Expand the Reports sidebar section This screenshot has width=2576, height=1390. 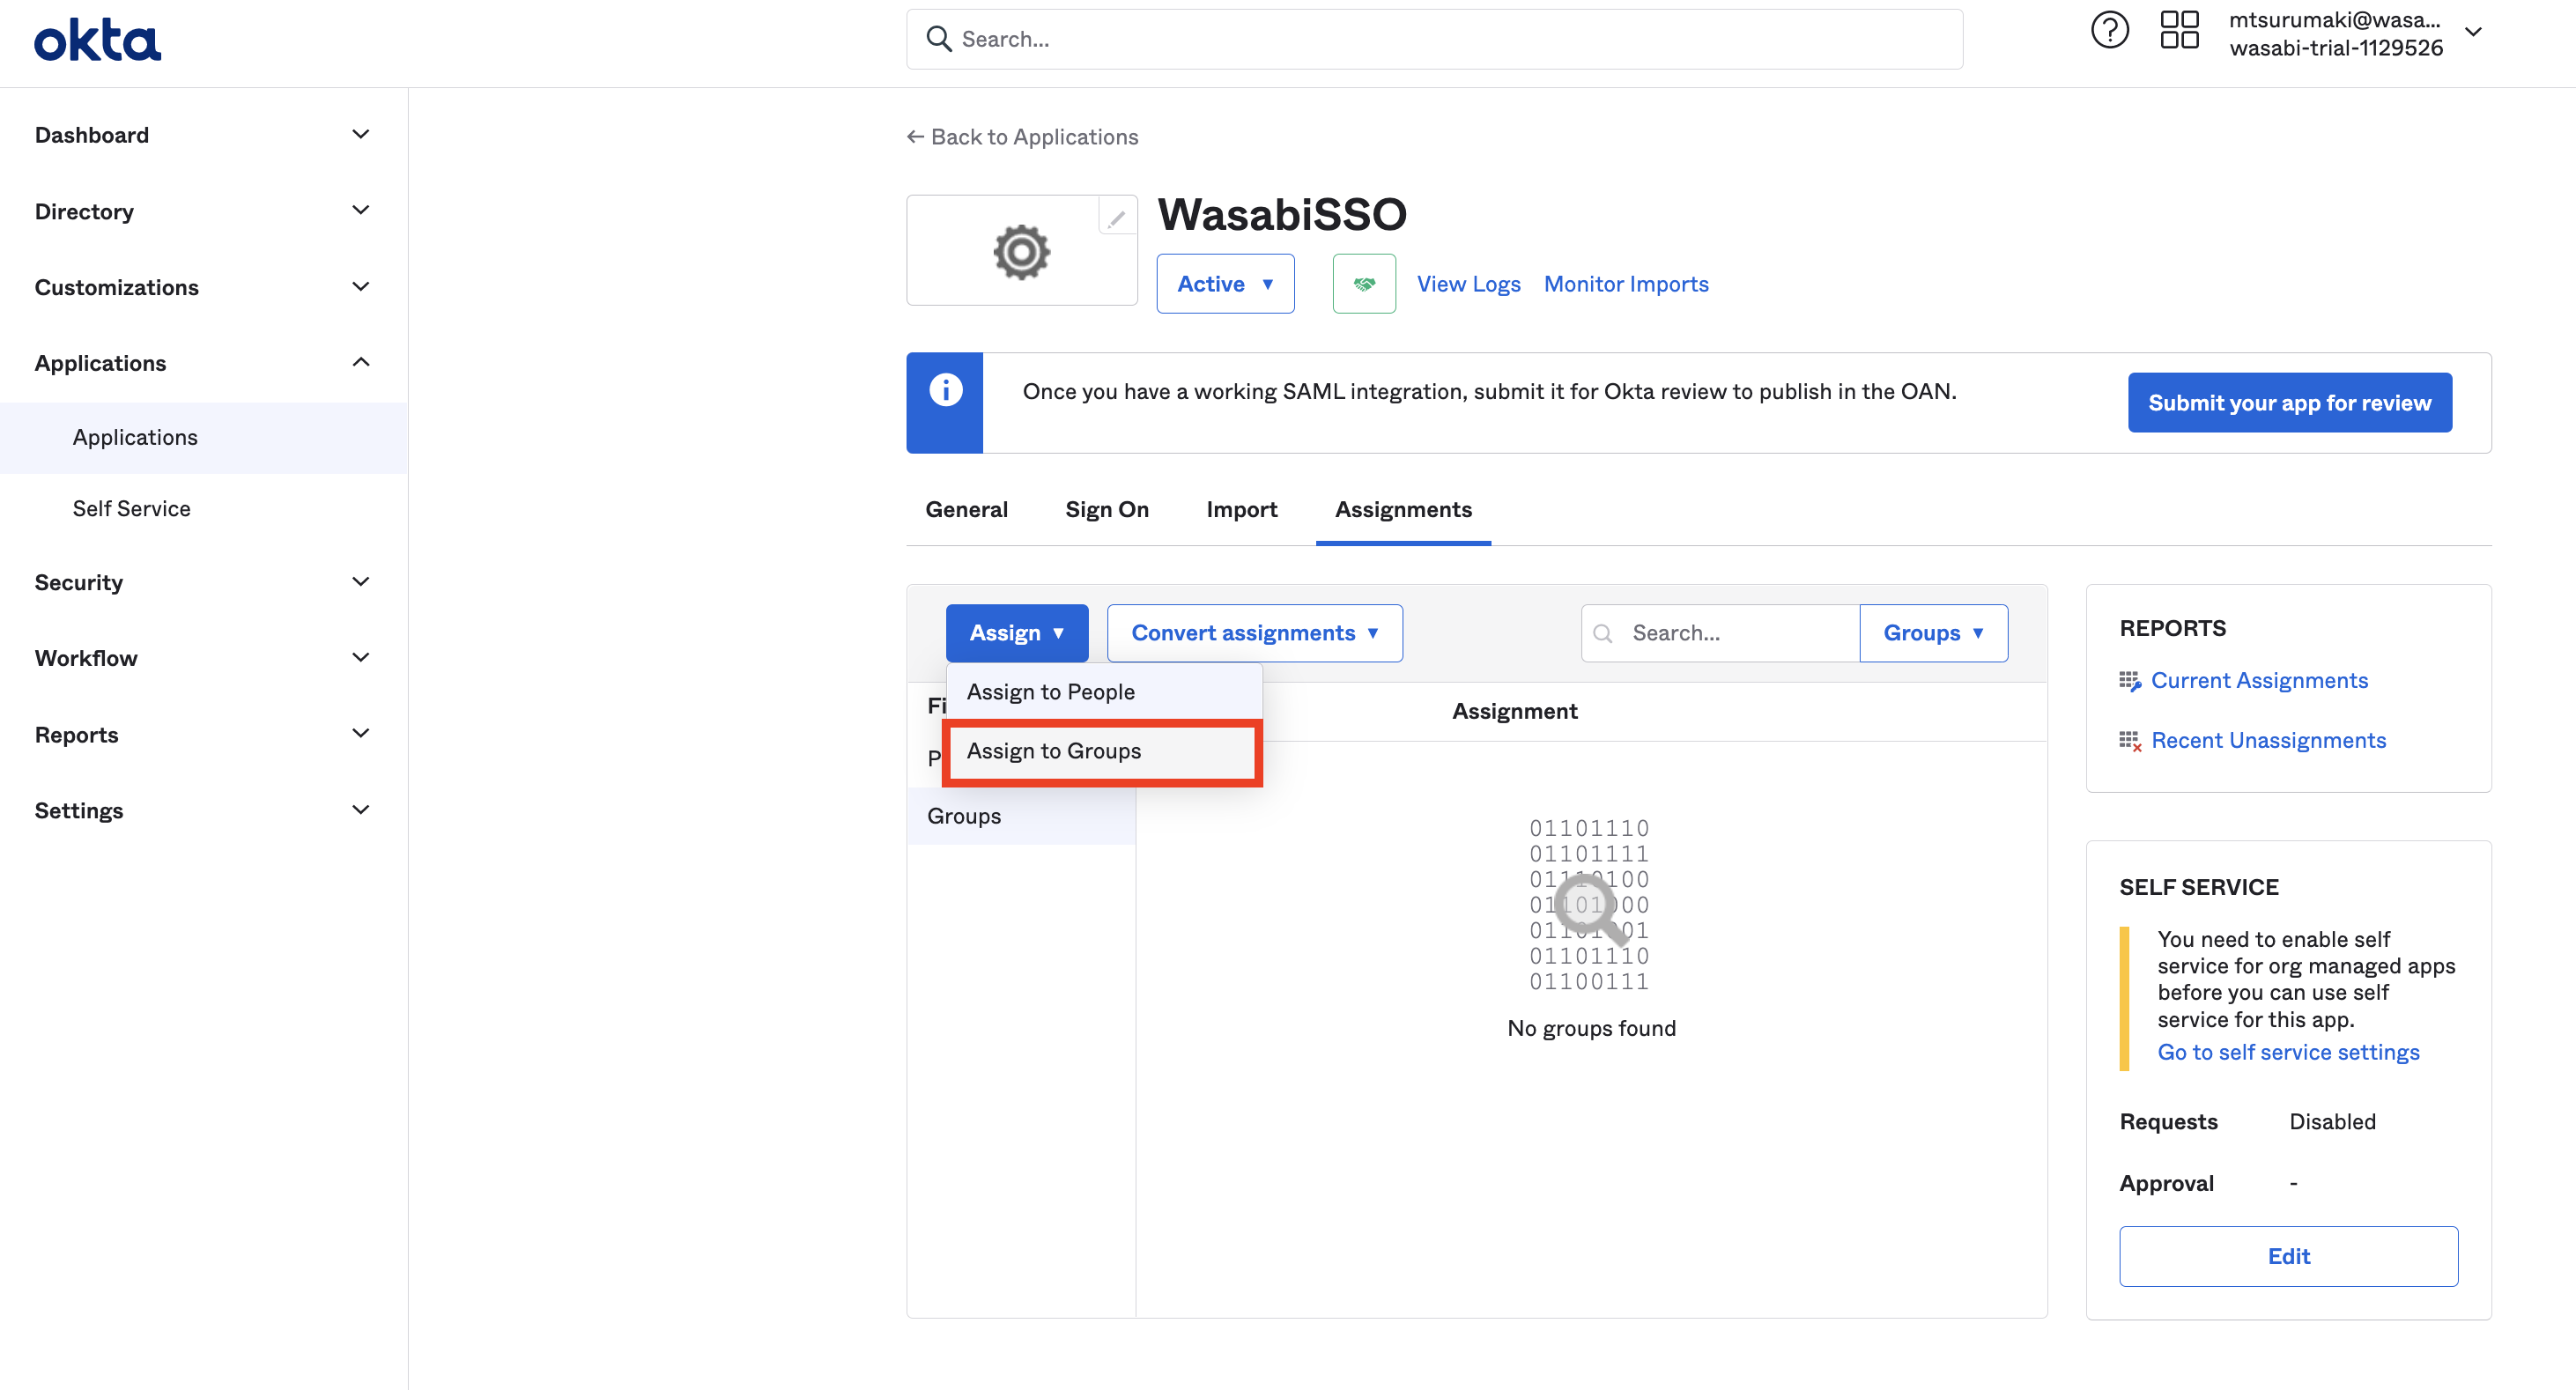tap(361, 734)
